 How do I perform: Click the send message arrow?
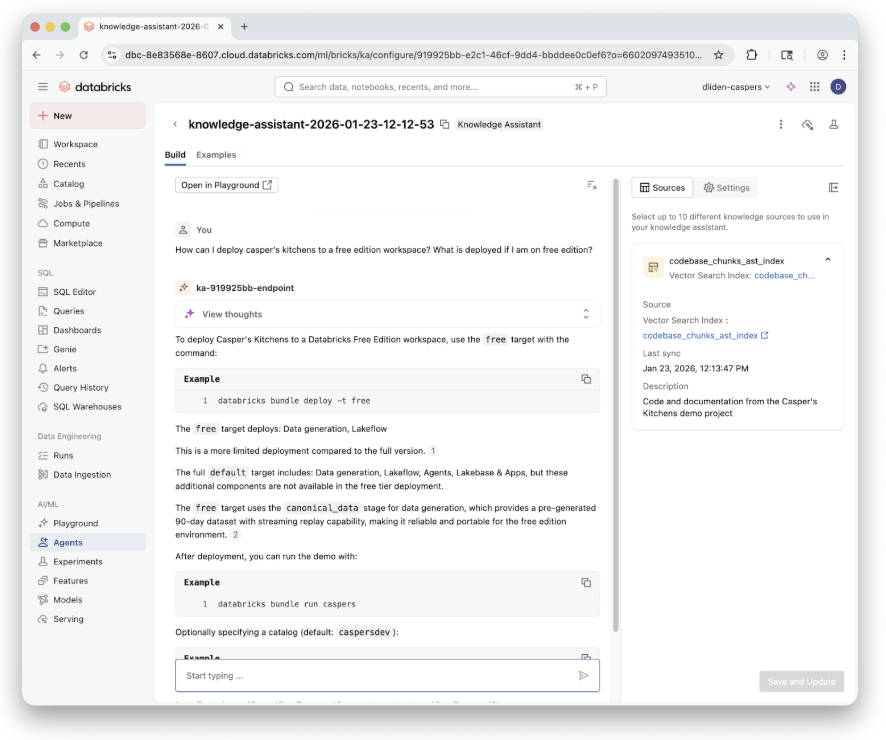[x=584, y=676]
